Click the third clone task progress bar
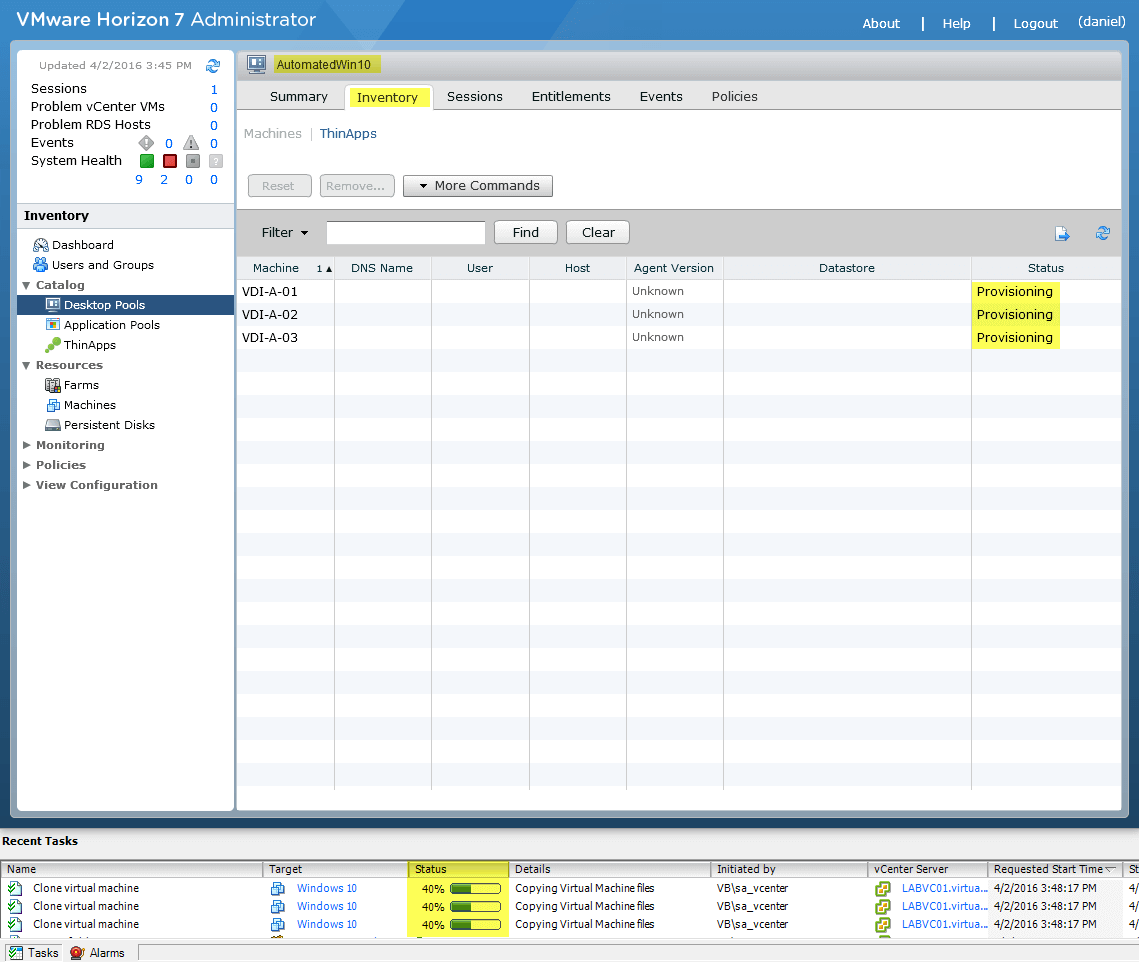The width and height of the screenshot is (1139, 962). click(476, 925)
